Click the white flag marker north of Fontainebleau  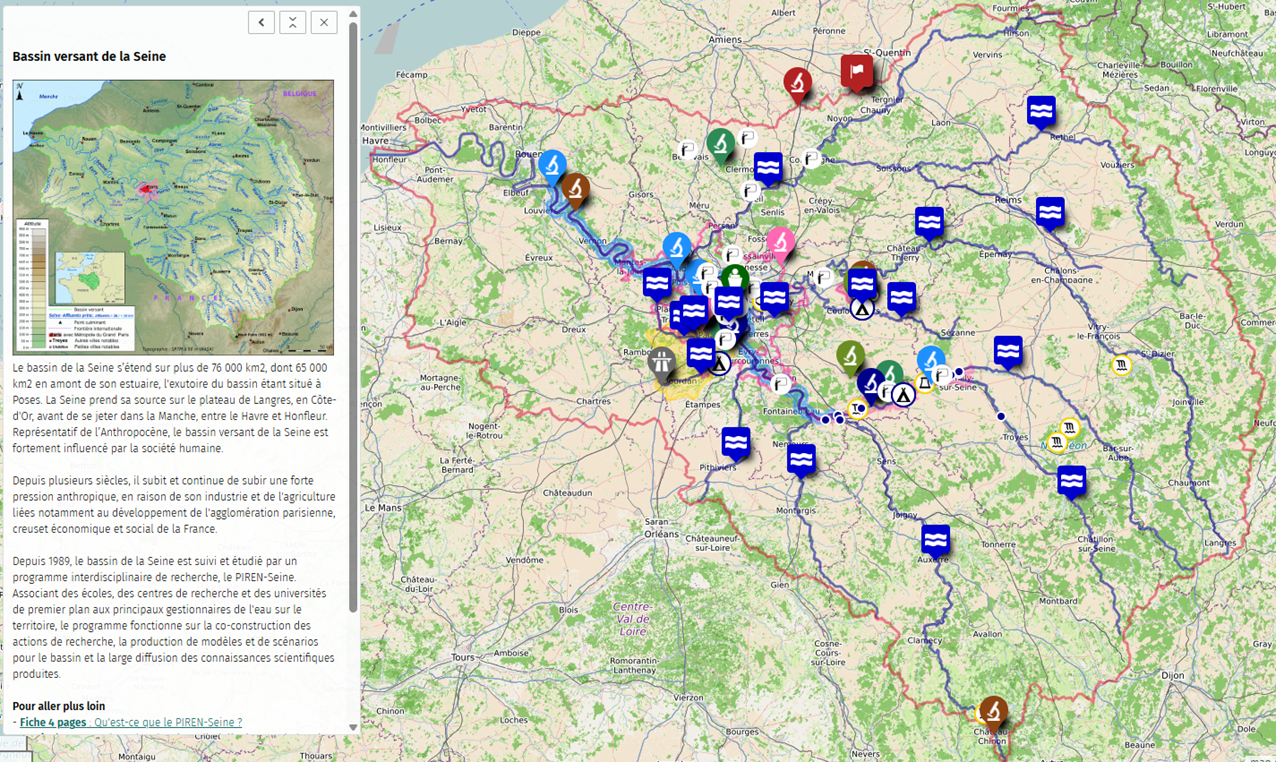coord(781,383)
